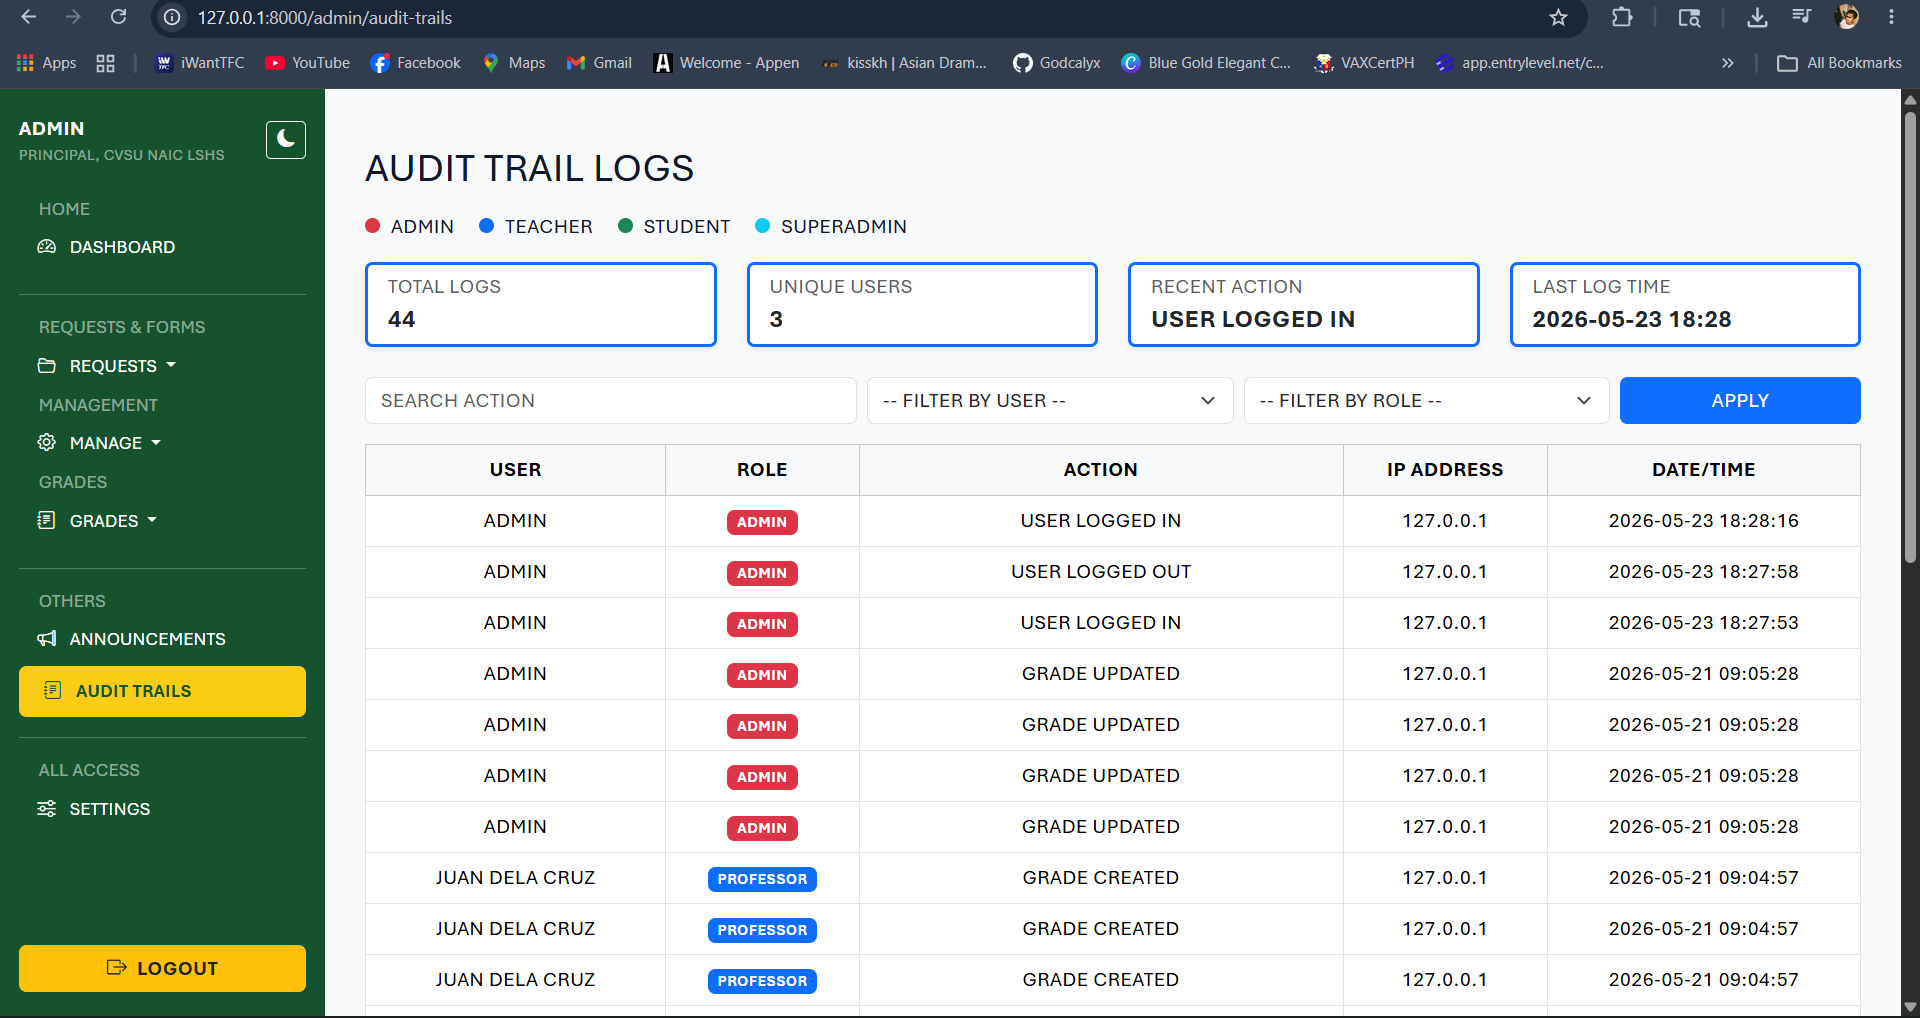Image resolution: width=1920 pixels, height=1018 pixels.
Task: Click the red Admin legend dot
Action: (x=373, y=226)
